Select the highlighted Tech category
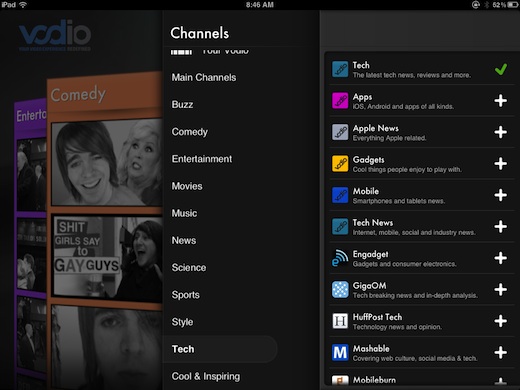Image resolution: width=520 pixels, height=390 pixels. (220, 349)
